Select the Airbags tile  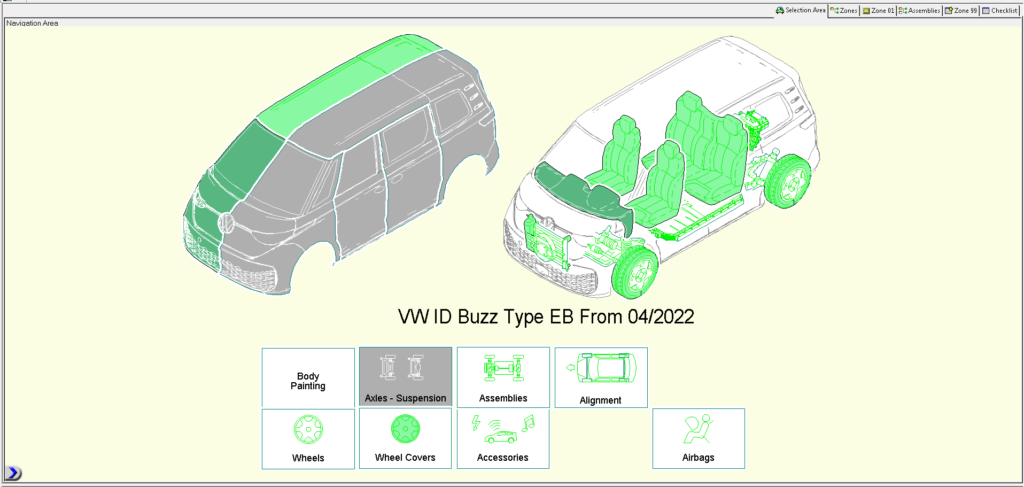[x=698, y=438]
